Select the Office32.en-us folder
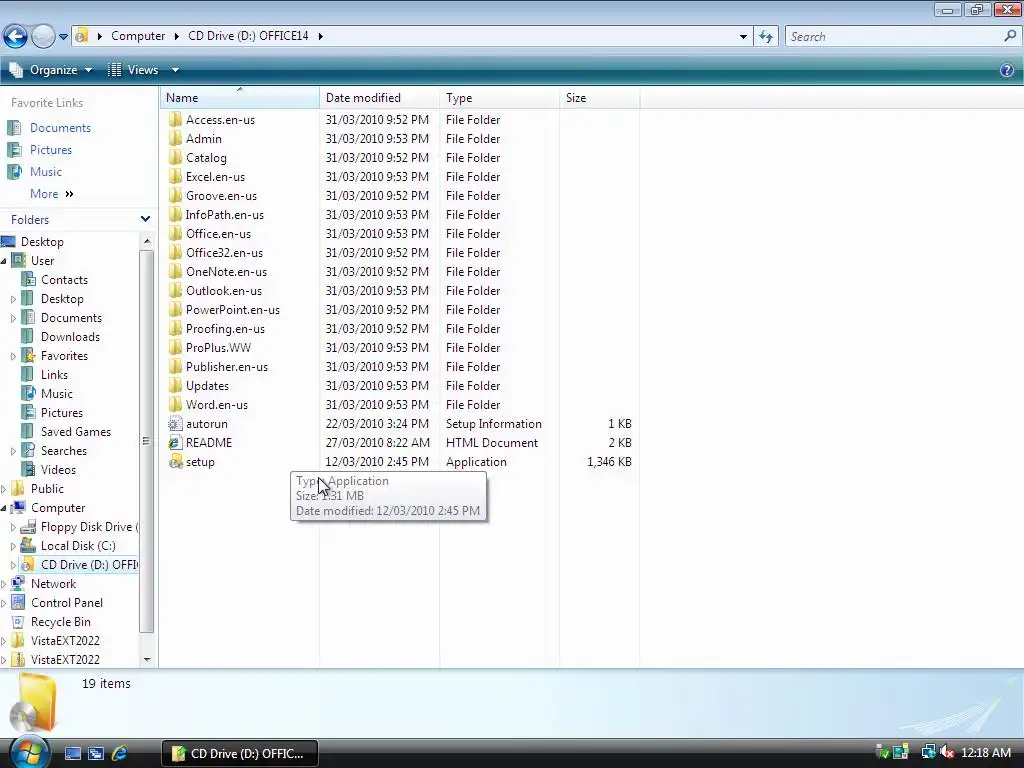The height and width of the screenshot is (768, 1024). click(x=224, y=253)
